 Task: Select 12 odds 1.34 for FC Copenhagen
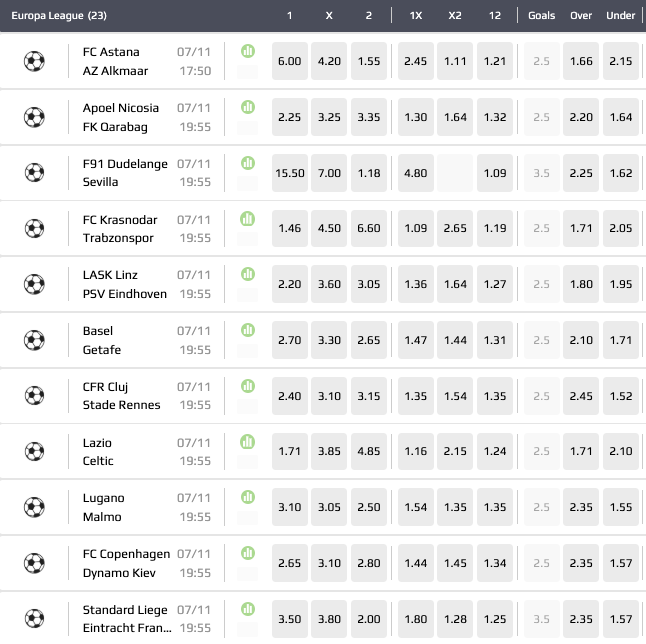pos(495,564)
